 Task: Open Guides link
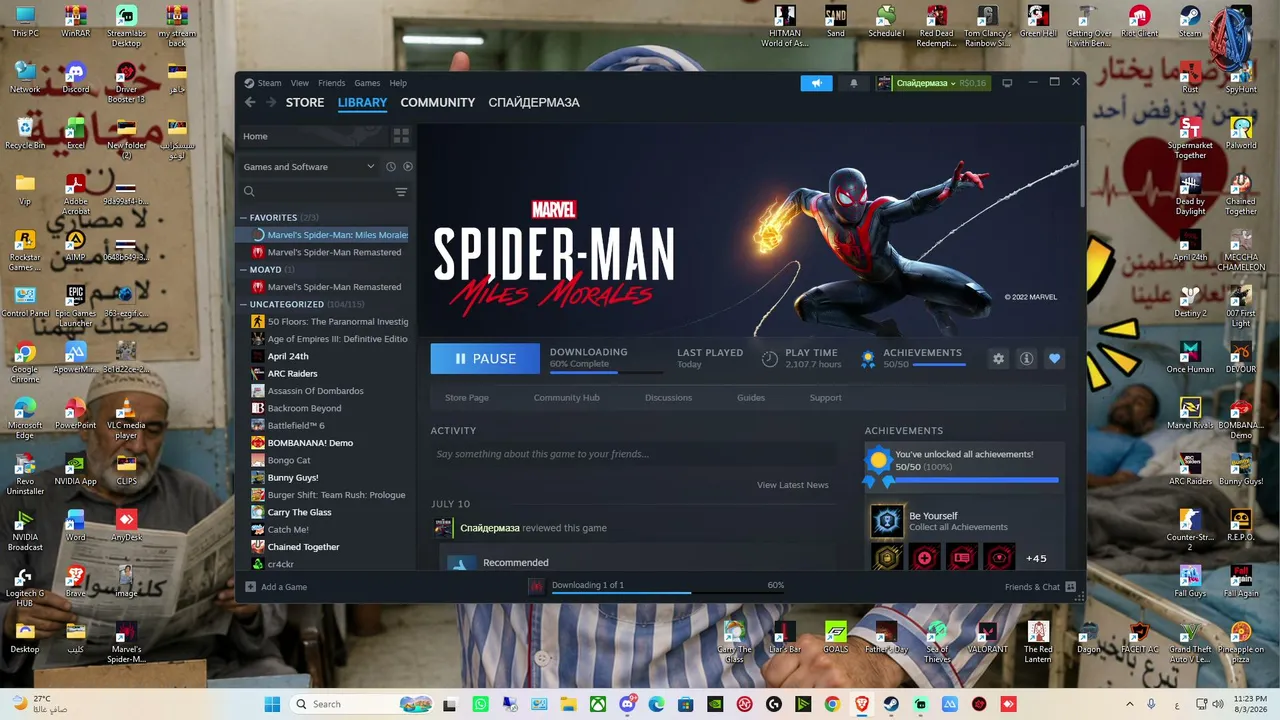pos(751,398)
